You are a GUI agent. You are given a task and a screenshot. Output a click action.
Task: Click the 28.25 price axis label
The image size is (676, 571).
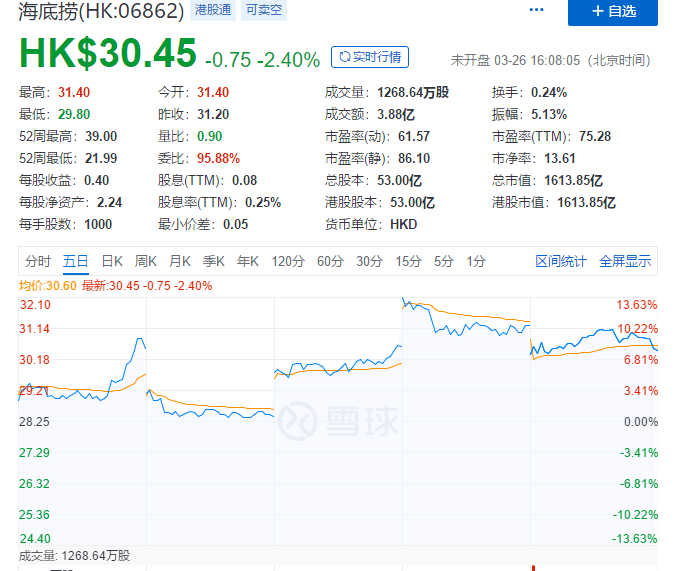point(34,421)
